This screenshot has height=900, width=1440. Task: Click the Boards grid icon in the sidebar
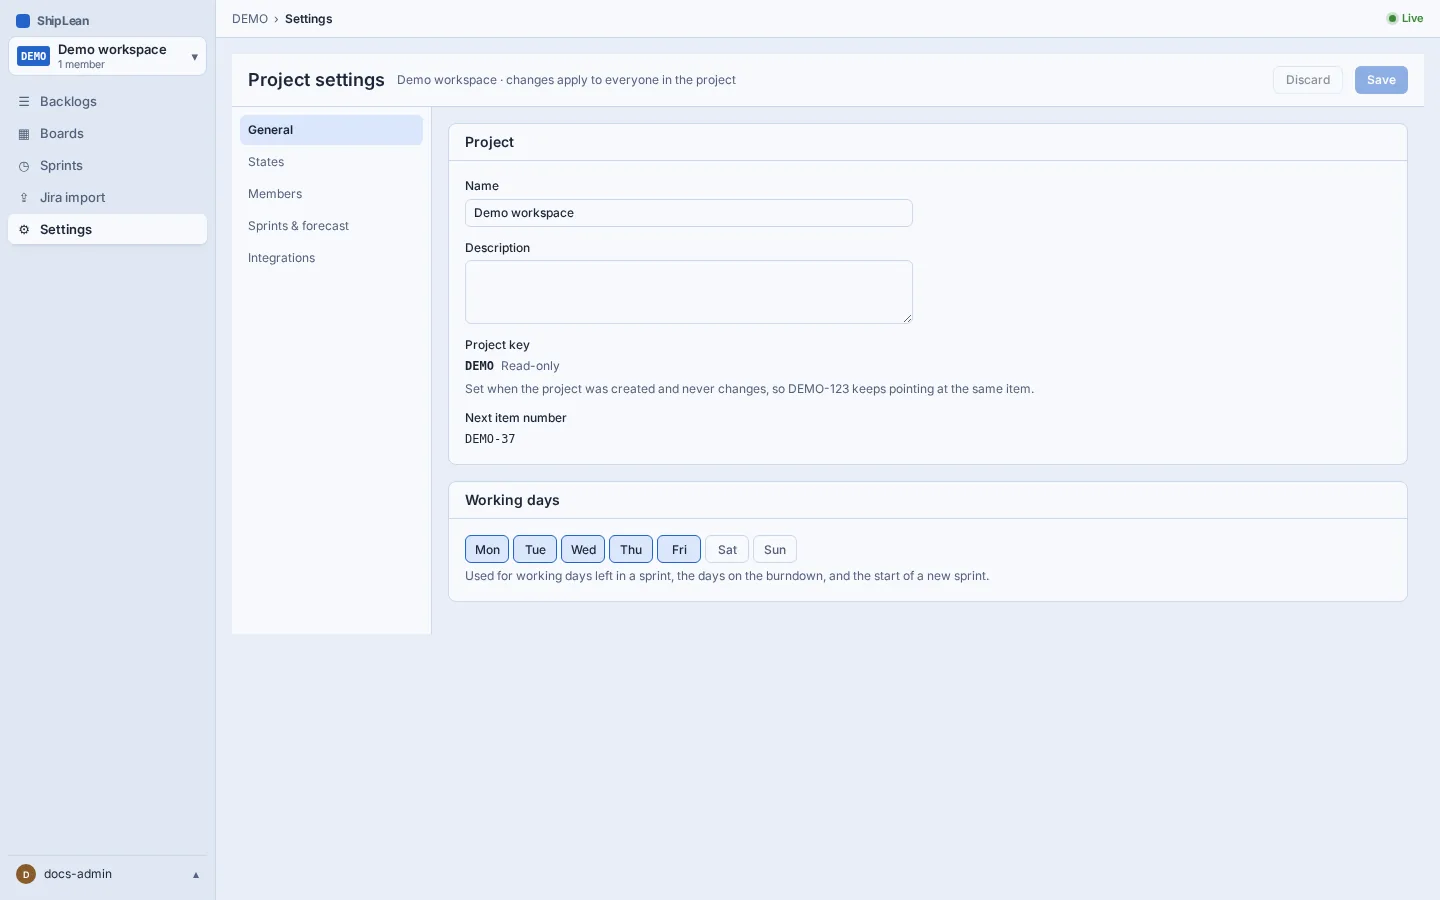coord(24,134)
